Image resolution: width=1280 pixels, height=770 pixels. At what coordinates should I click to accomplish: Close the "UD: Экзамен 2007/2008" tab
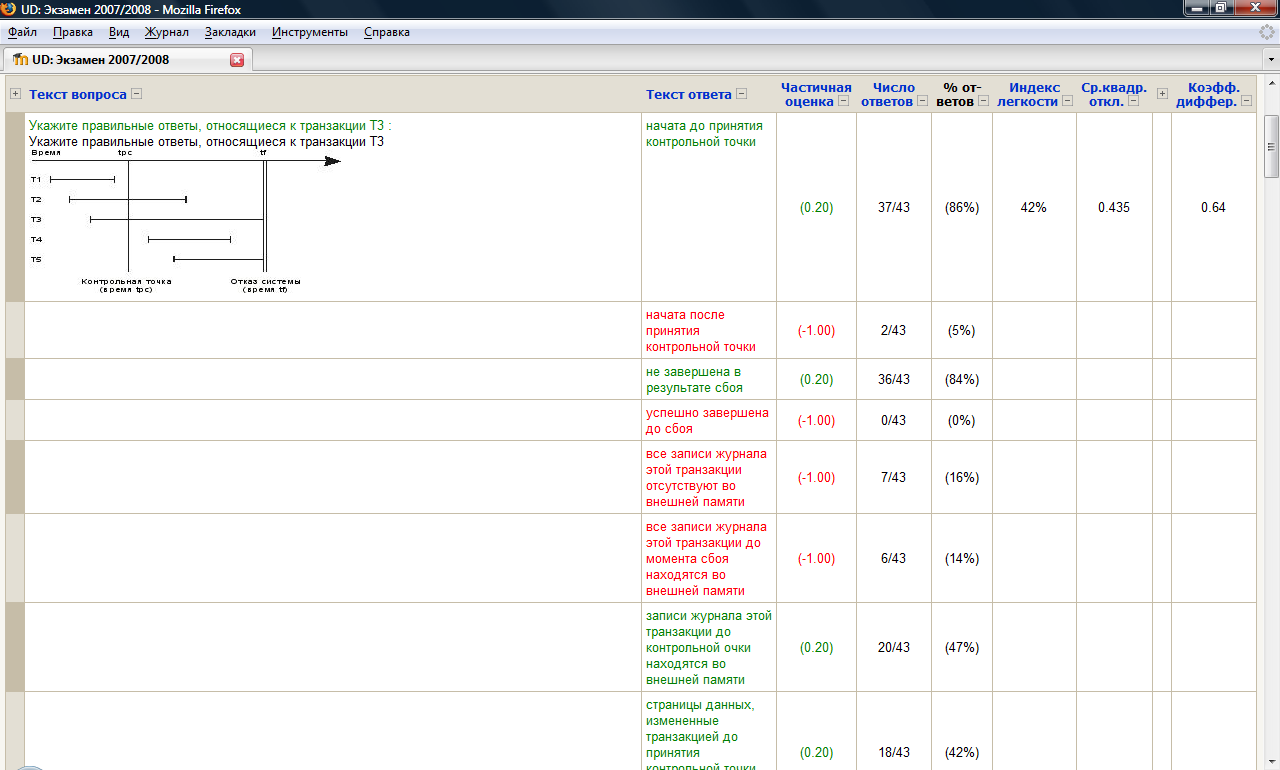[237, 60]
